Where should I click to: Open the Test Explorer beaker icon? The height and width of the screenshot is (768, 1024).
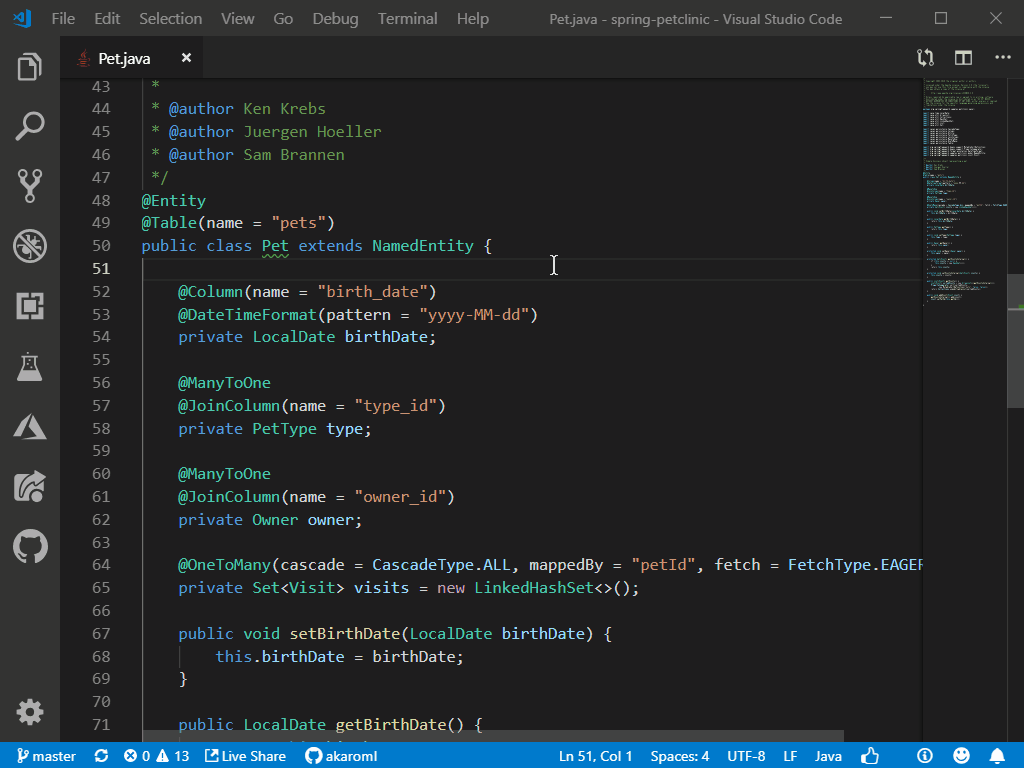coord(30,366)
